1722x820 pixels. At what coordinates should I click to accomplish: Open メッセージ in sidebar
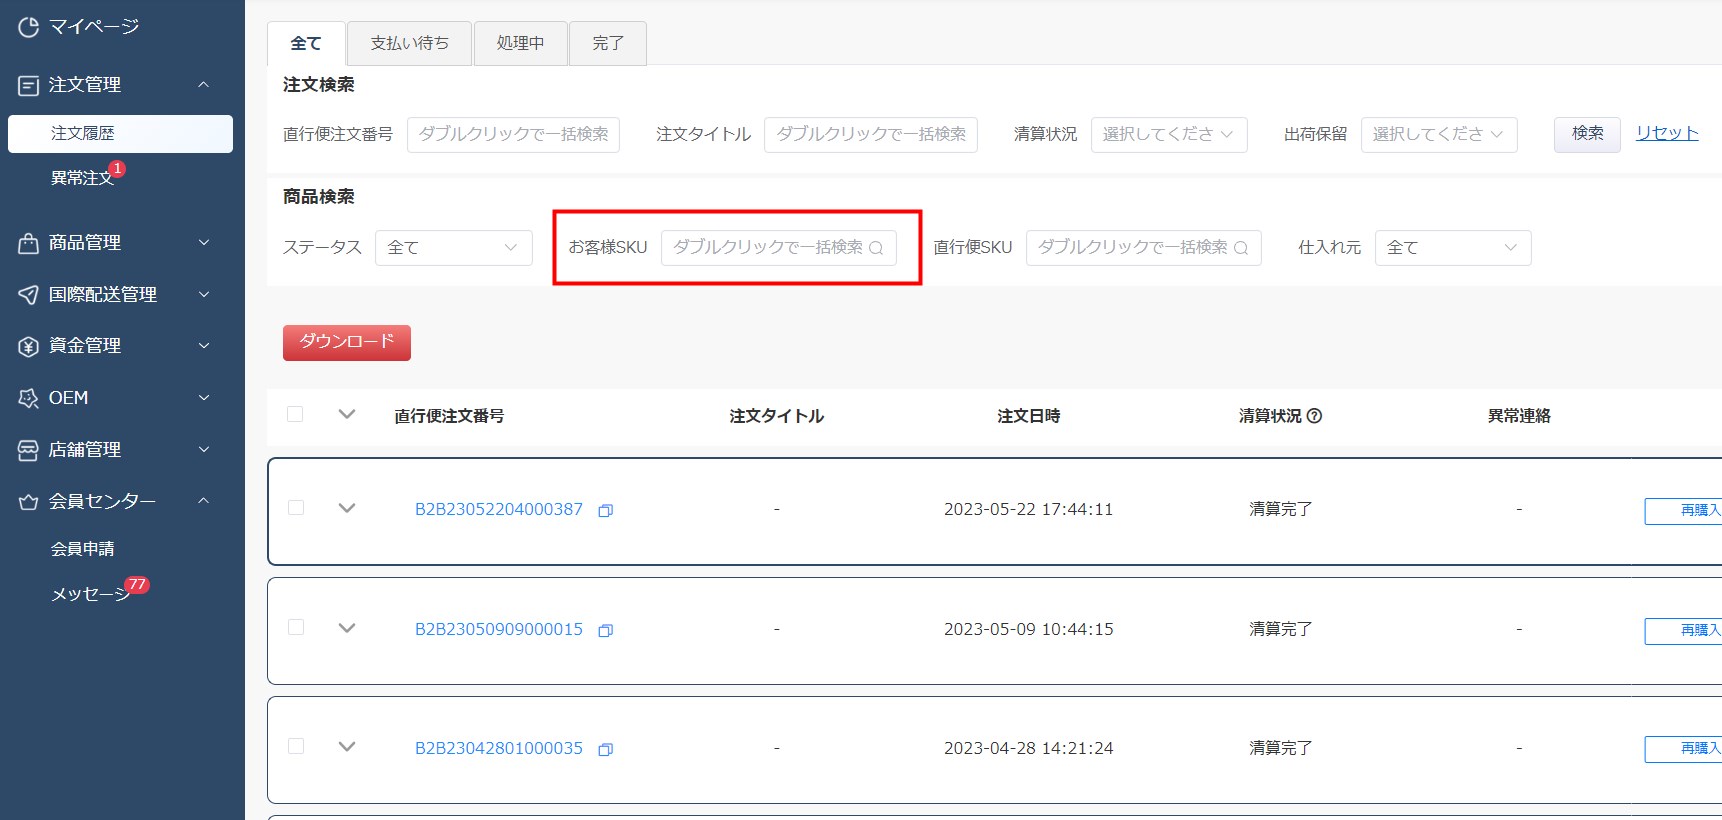(x=90, y=595)
